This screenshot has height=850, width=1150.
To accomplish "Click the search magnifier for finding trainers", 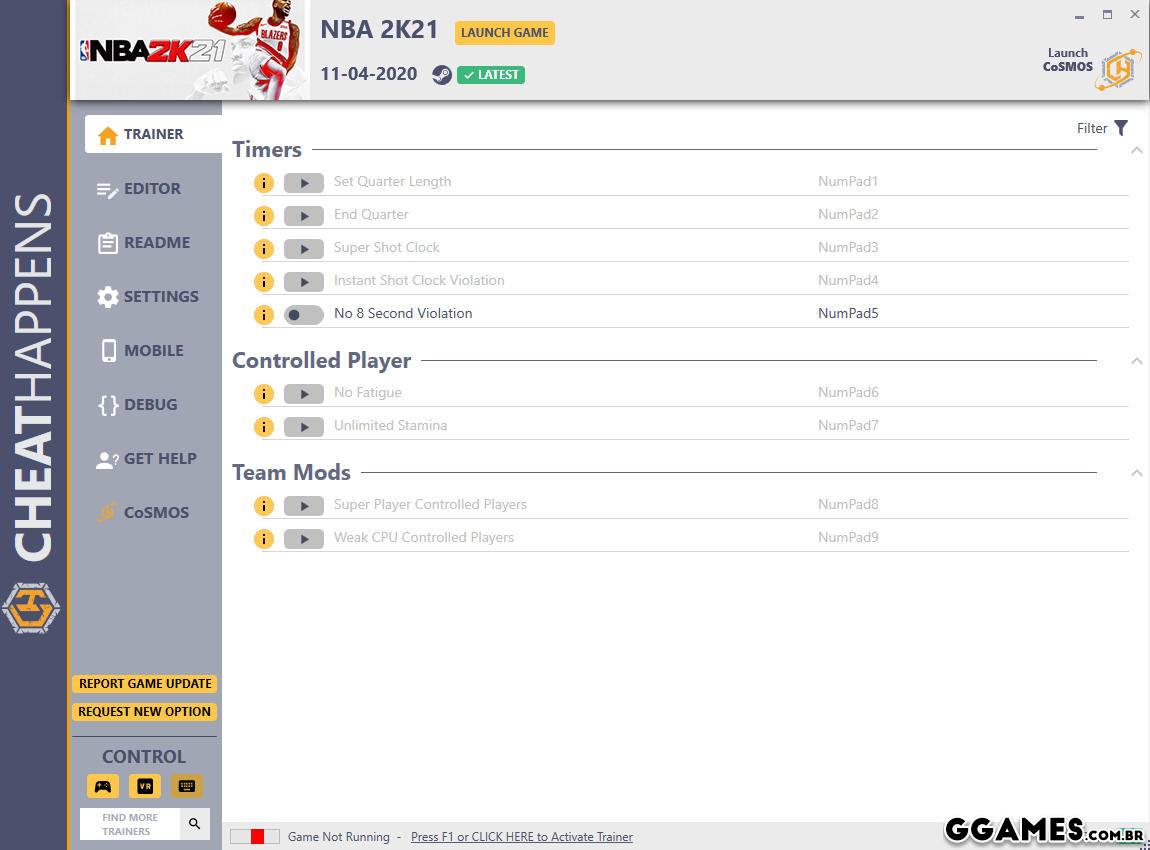I will [x=195, y=824].
